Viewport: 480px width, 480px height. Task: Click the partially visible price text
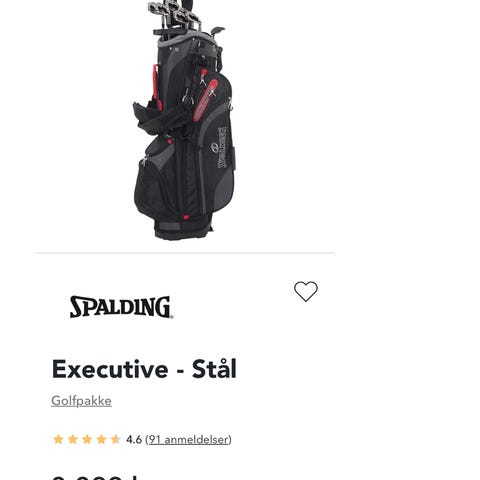(96, 477)
